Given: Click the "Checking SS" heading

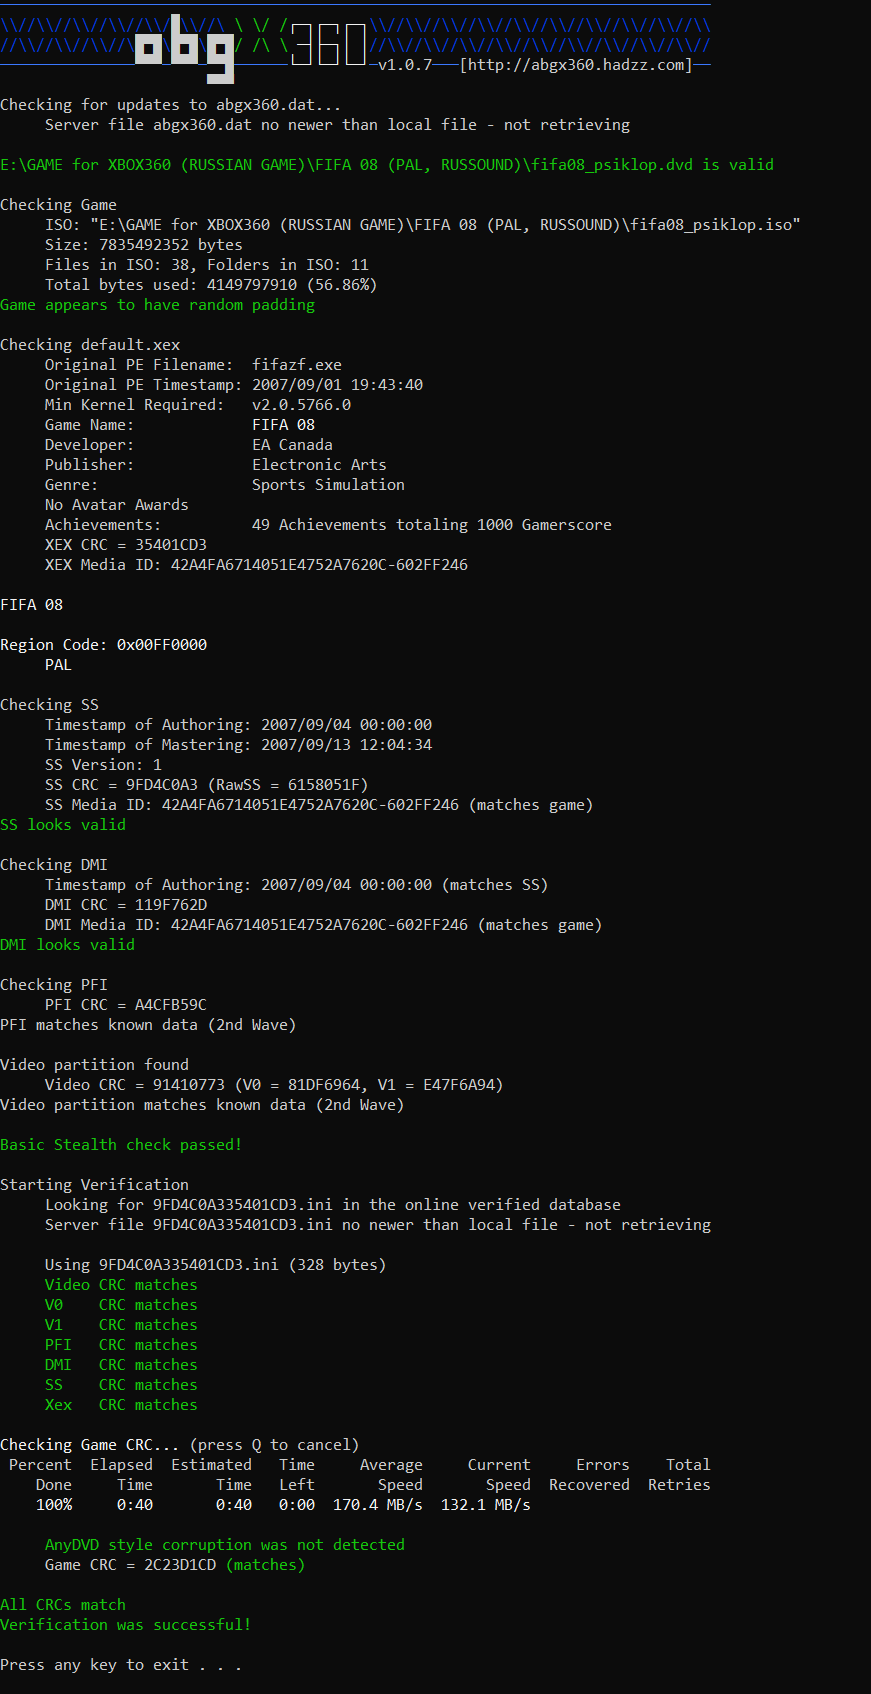Looking at the screenshot, I should click(x=49, y=705).
